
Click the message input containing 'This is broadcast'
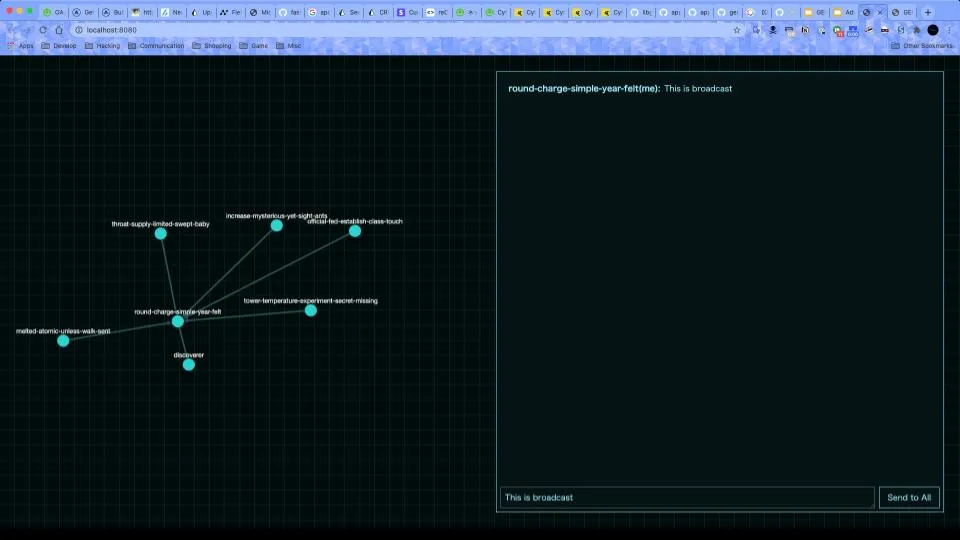click(x=686, y=497)
